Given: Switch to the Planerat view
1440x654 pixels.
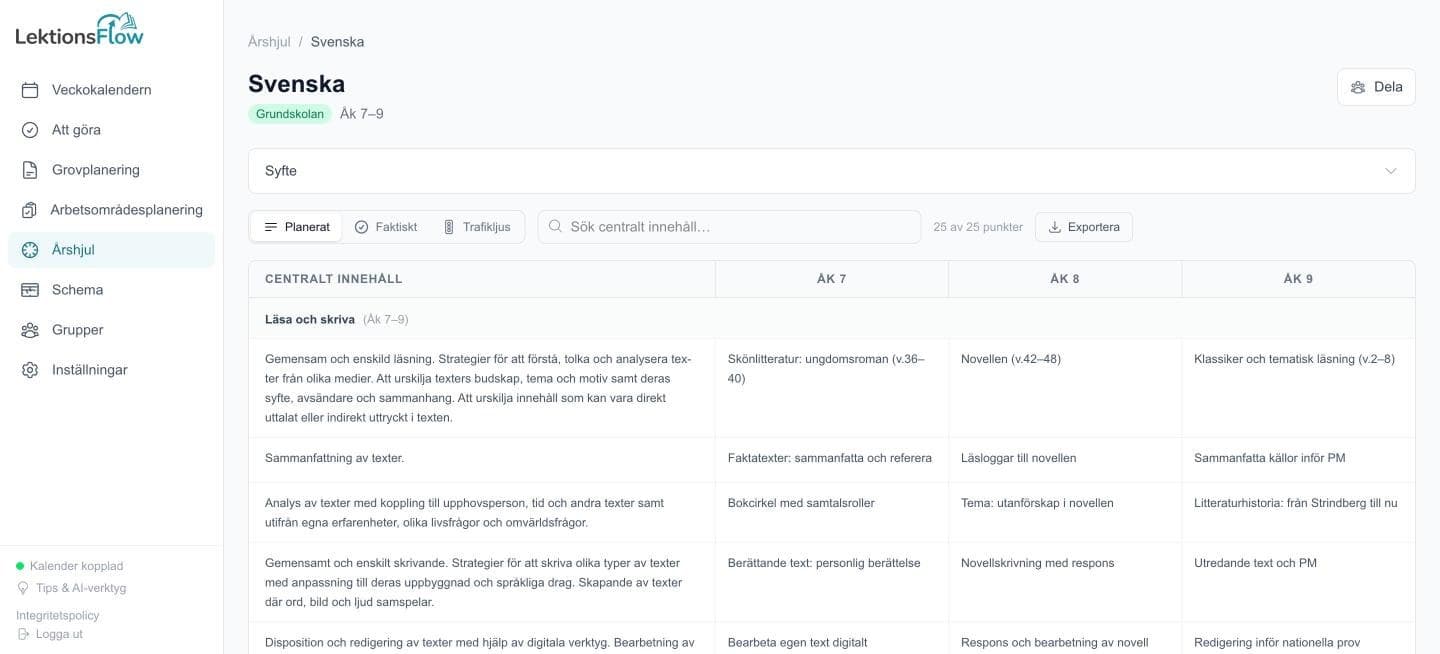Looking at the screenshot, I should click(x=296, y=227).
